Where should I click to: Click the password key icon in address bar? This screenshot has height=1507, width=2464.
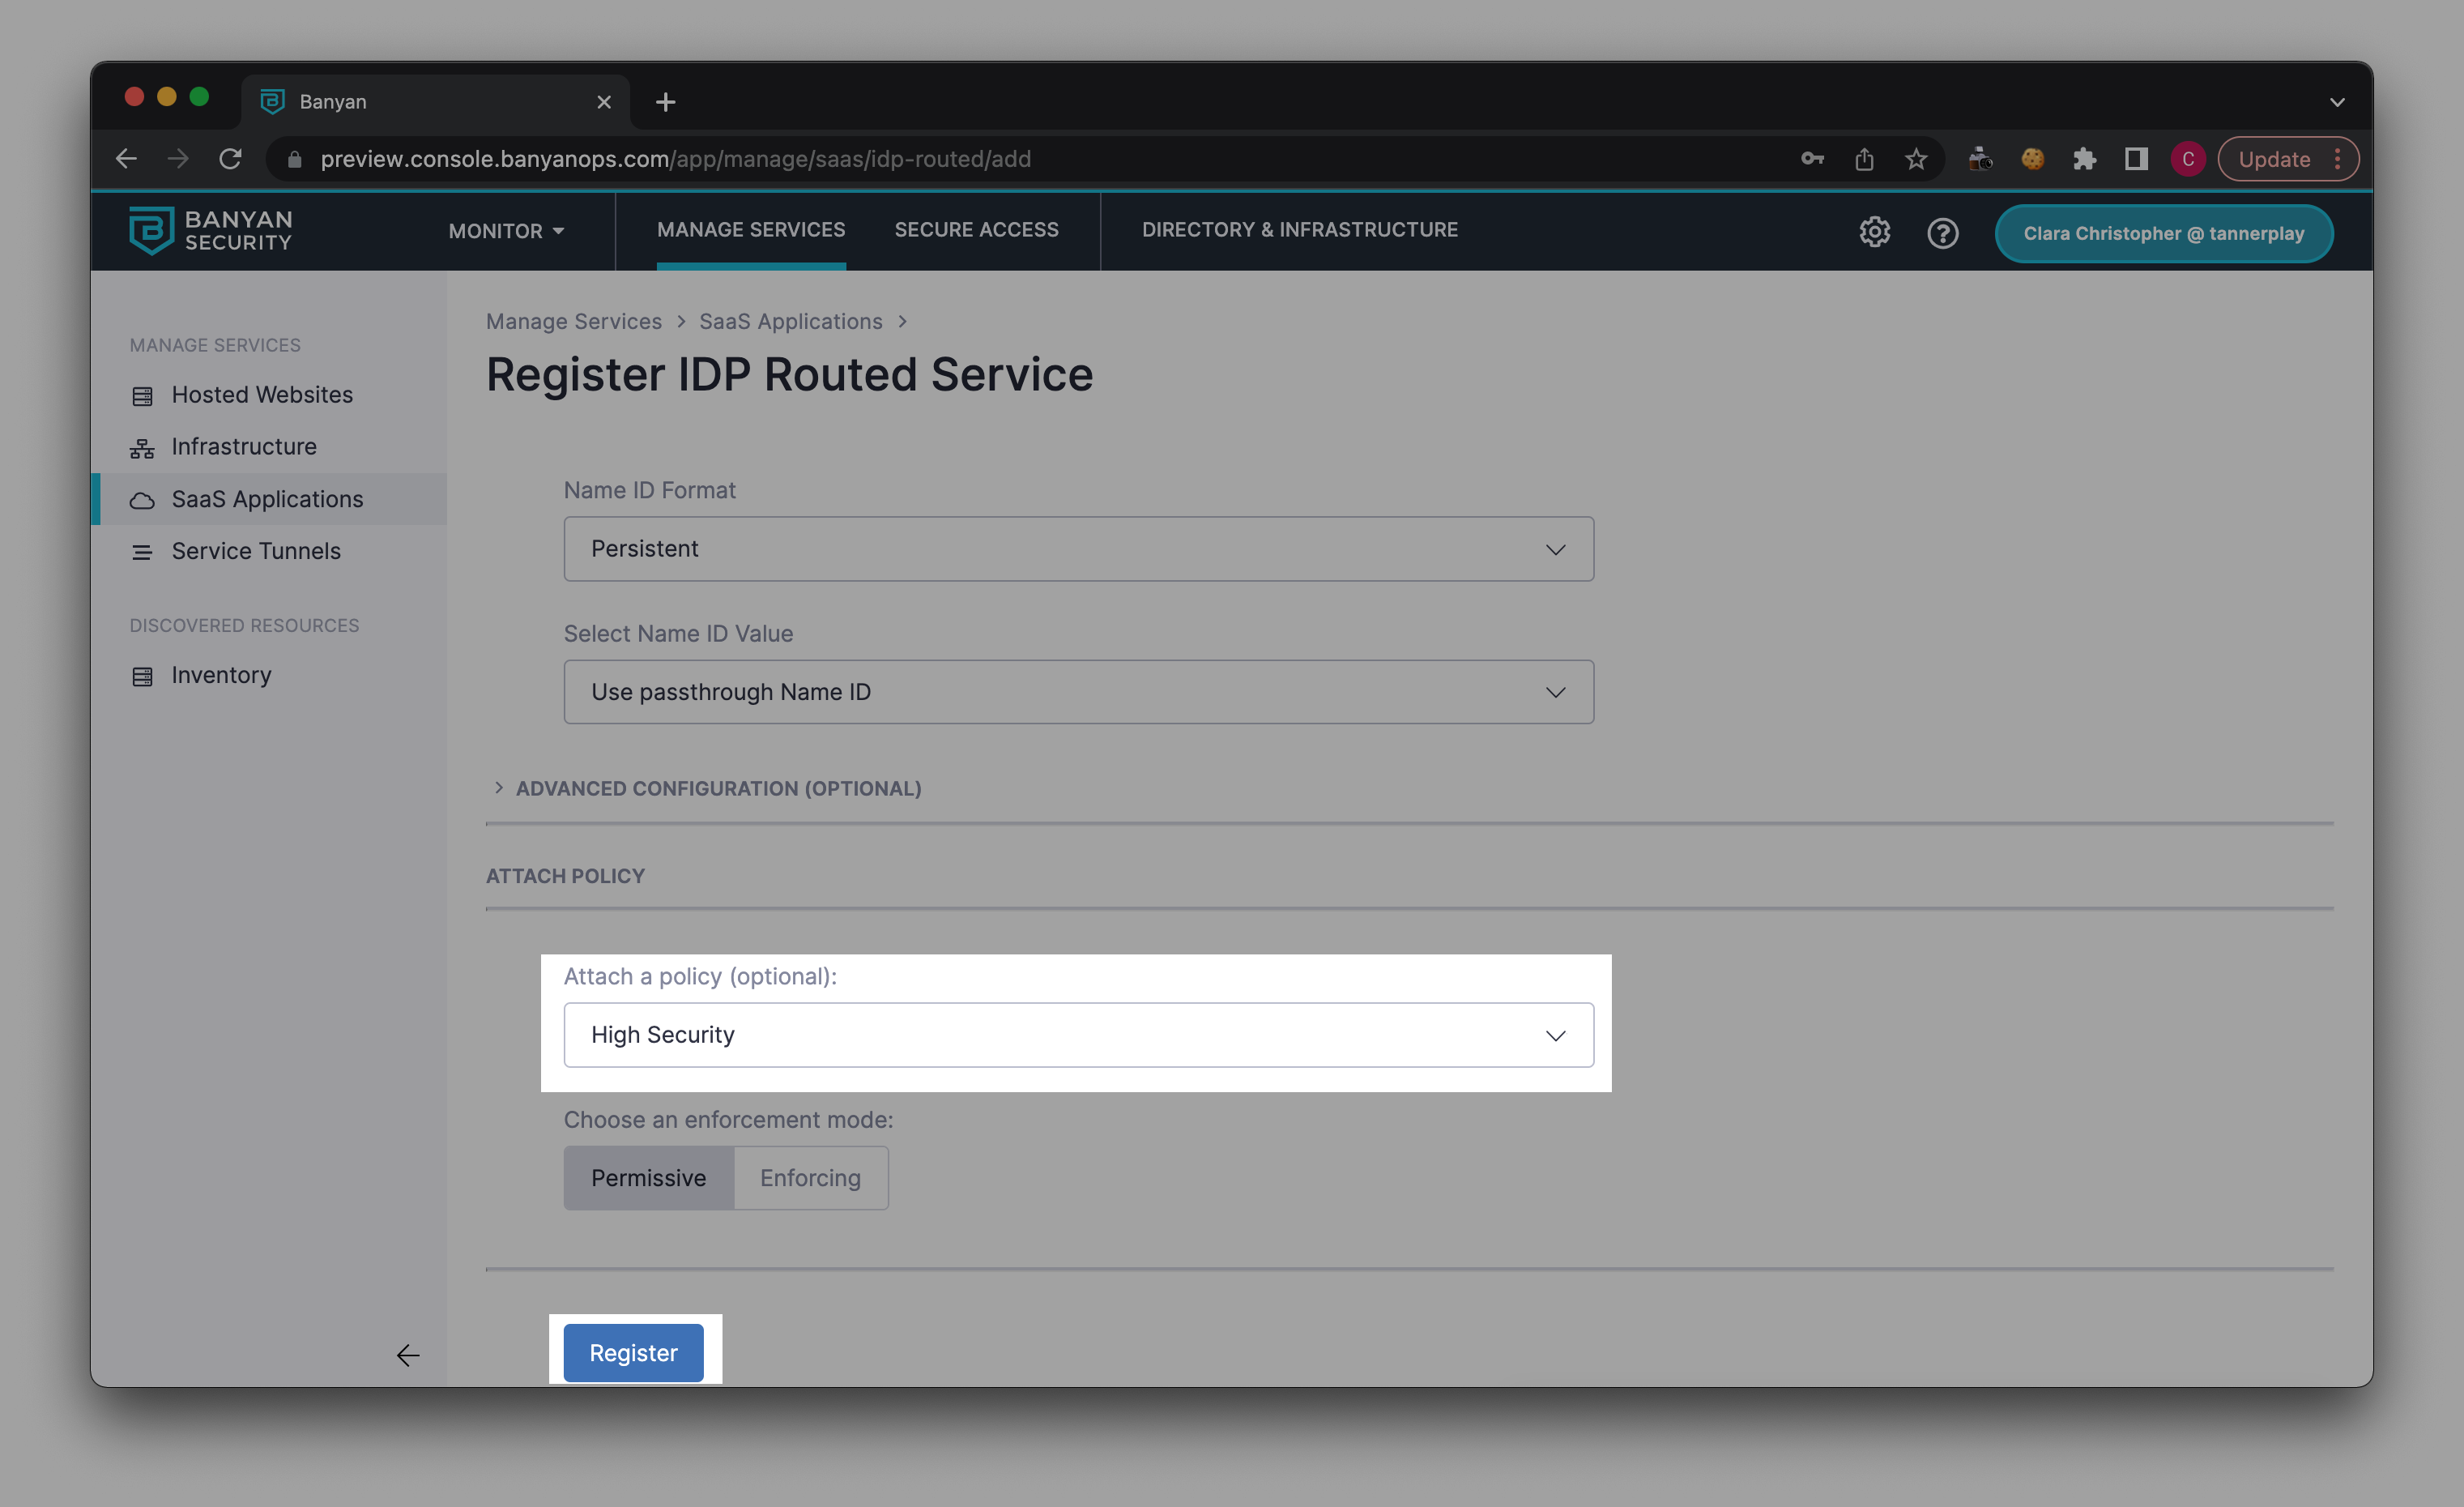click(x=1812, y=159)
